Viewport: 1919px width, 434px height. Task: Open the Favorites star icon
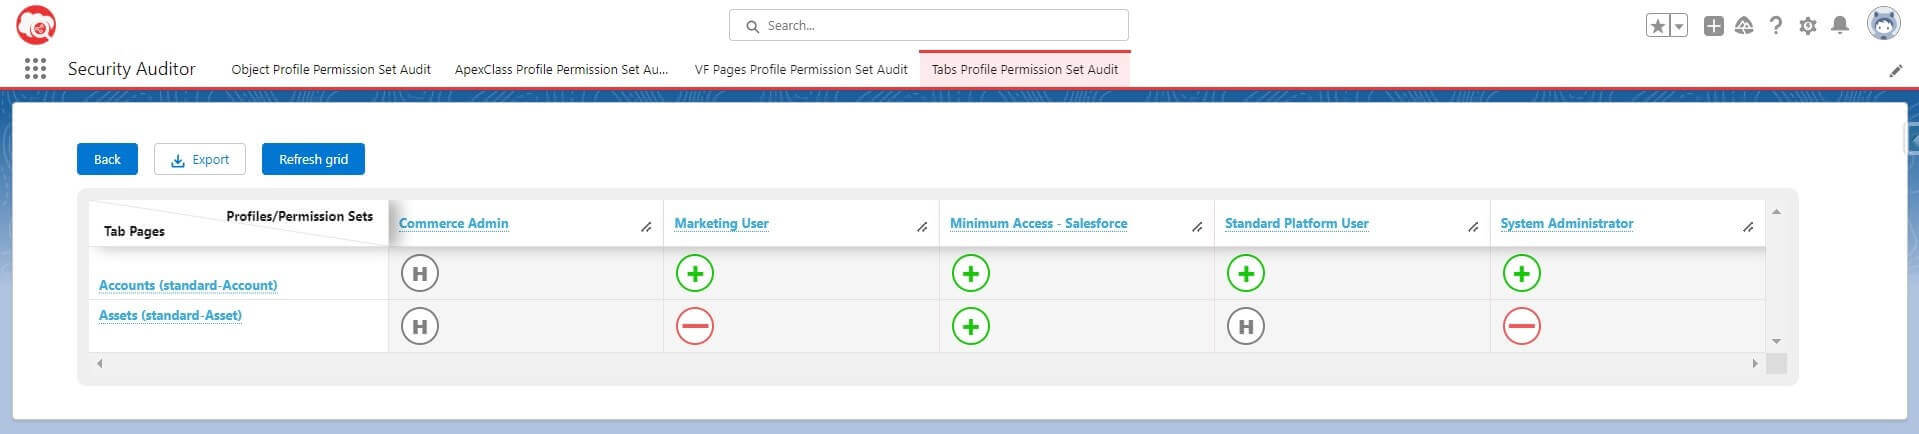[1658, 26]
